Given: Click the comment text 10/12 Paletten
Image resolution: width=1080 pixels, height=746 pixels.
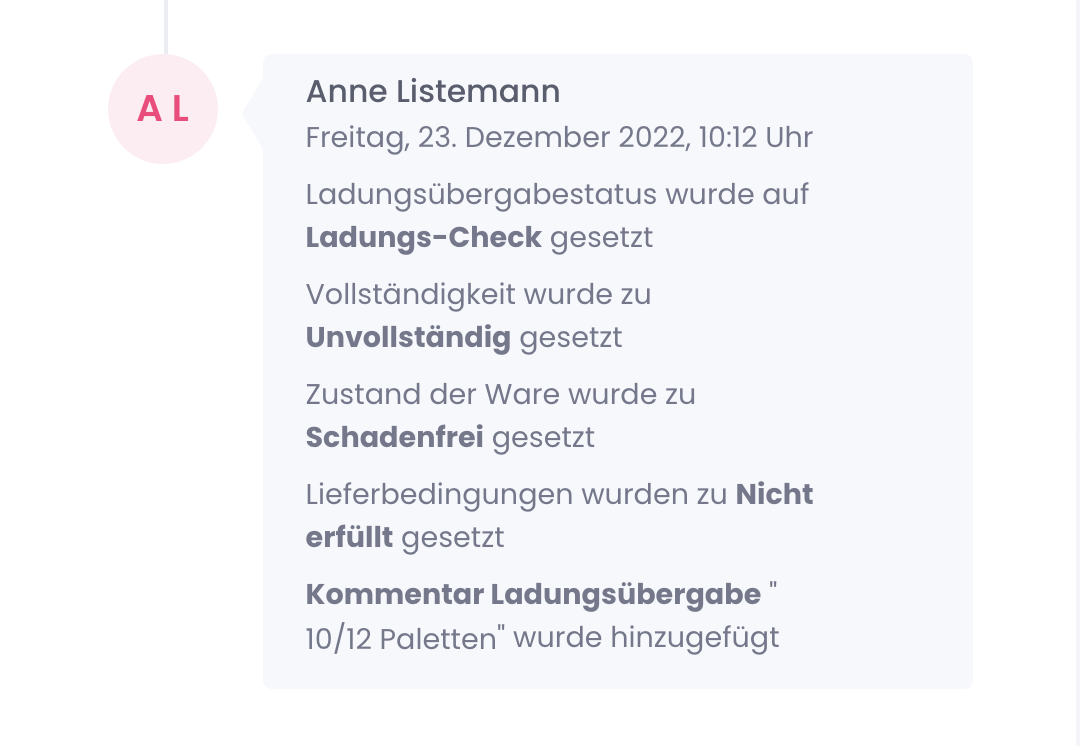Looking at the screenshot, I should tap(400, 639).
